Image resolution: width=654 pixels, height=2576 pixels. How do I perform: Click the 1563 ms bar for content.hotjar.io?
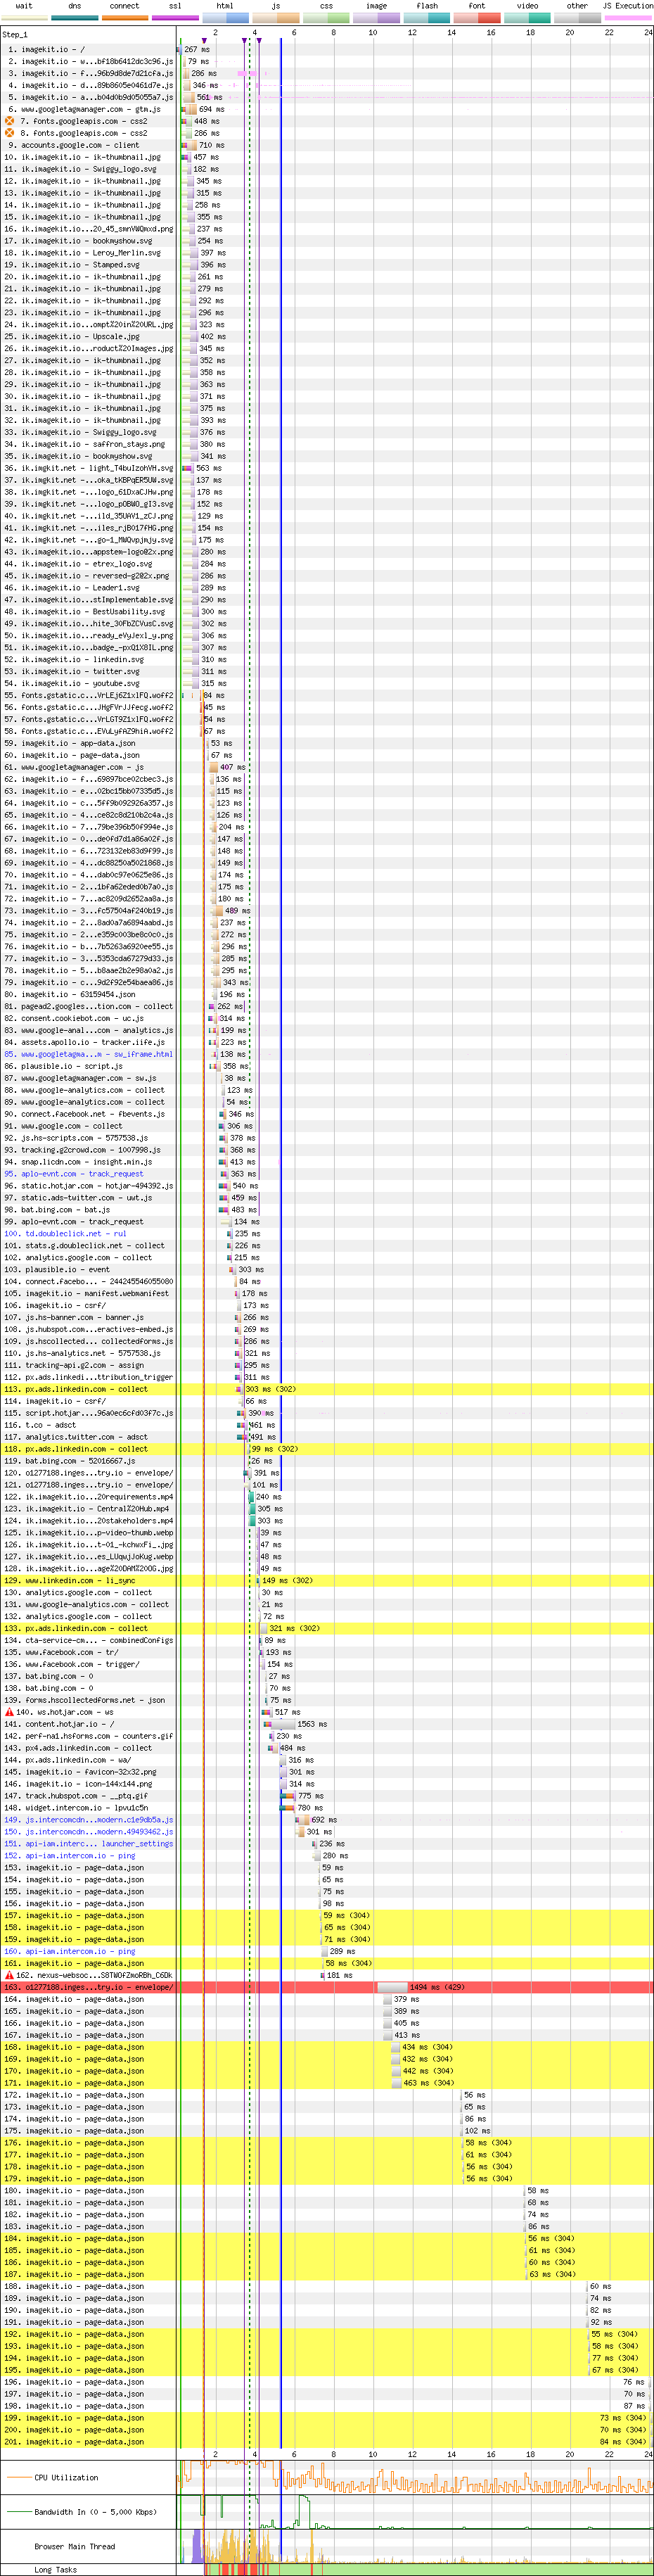tap(279, 1724)
